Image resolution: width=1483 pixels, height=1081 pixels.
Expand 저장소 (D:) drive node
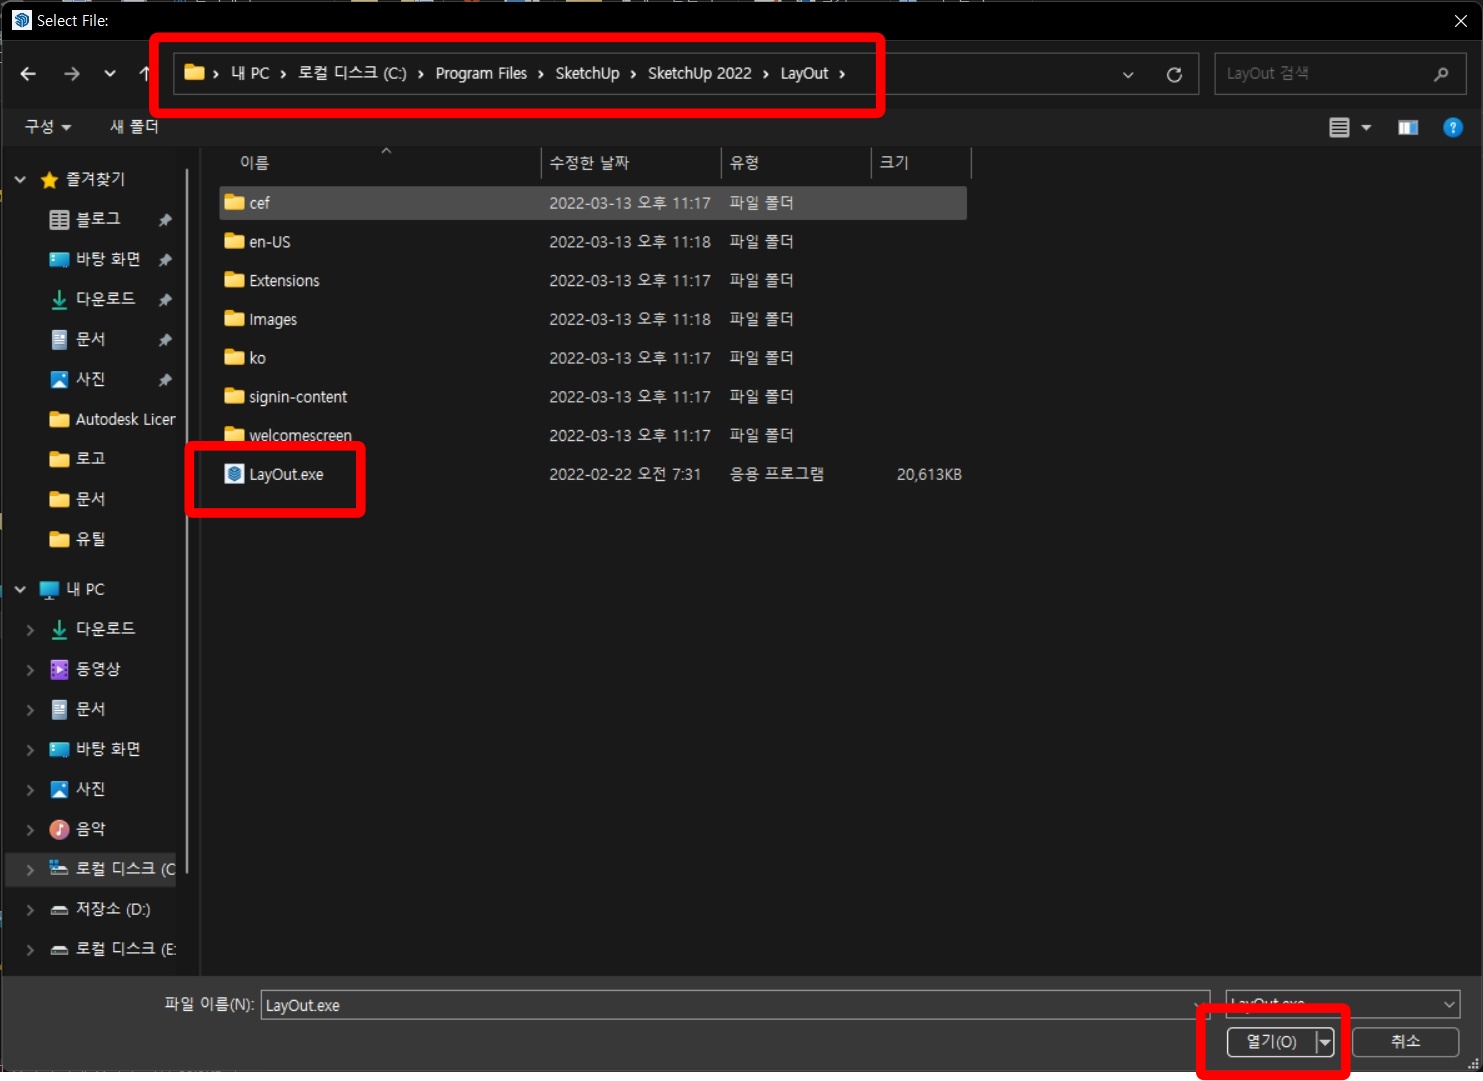tap(30, 909)
